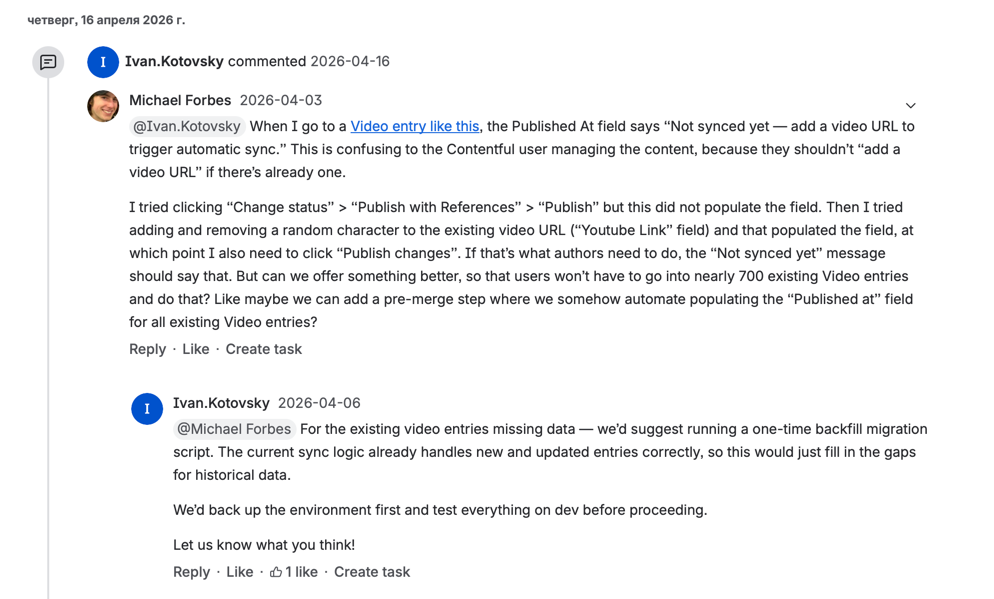Click Ivan.Kotovsky author name on the reply

(221, 403)
